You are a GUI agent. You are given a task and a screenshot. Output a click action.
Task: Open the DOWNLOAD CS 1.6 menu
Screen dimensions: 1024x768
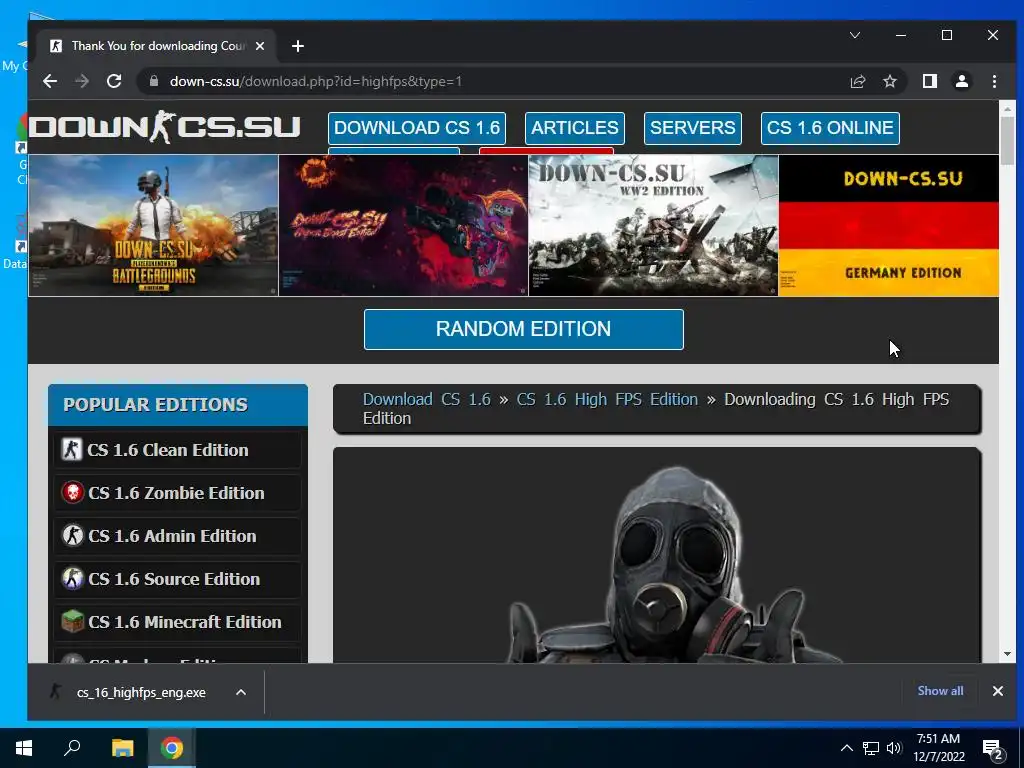(x=417, y=128)
